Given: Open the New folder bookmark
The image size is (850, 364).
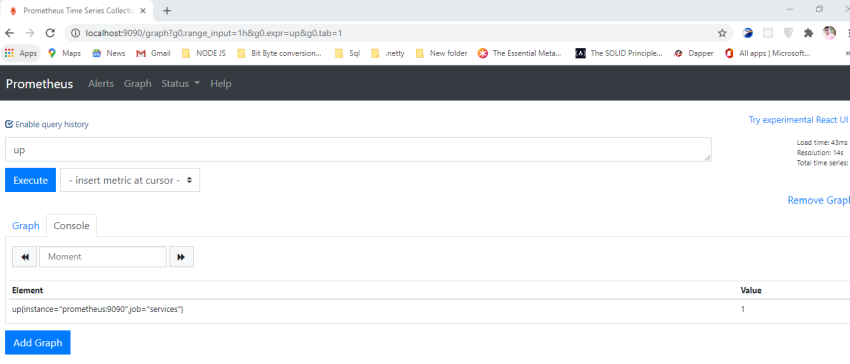Looking at the screenshot, I should point(441,53).
